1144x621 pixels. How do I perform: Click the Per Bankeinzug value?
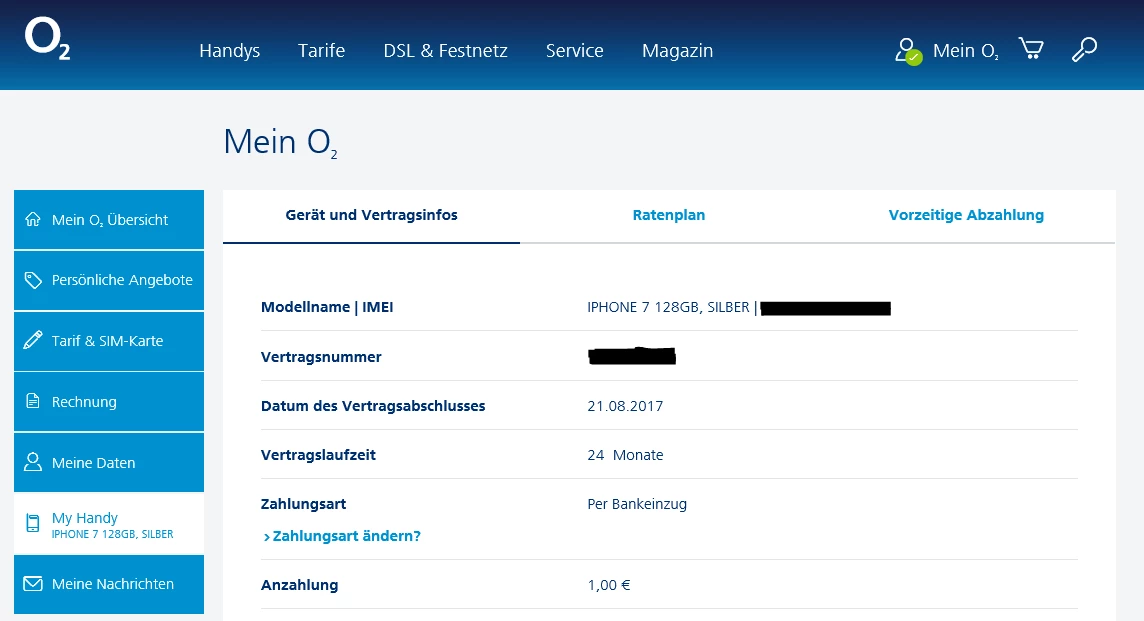(x=637, y=504)
